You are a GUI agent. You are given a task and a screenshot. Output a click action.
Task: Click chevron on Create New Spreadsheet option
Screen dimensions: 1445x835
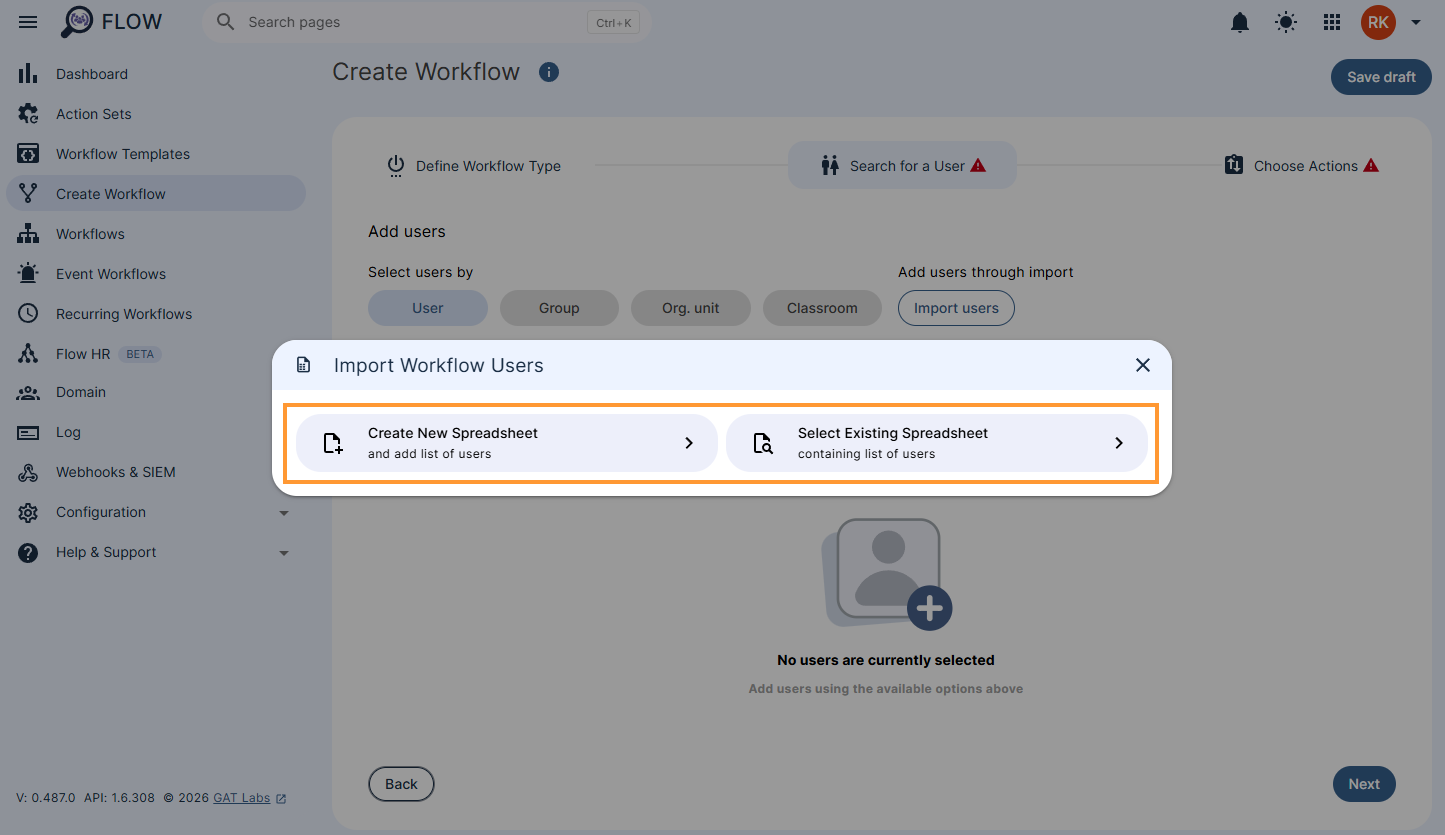689,443
